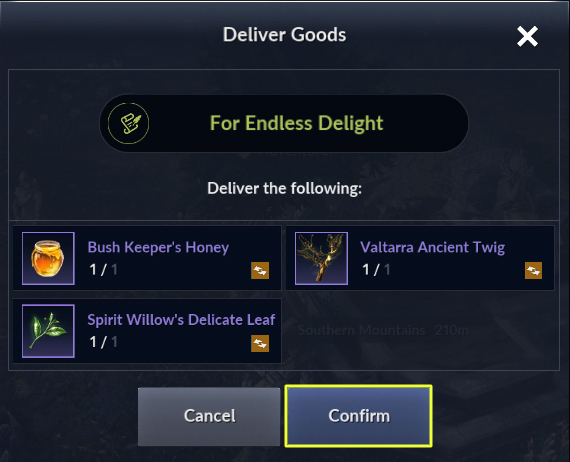The height and width of the screenshot is (462, 570).
Task: Click the twig 1 / 1 quantity counter
Action: click(376, 270)
